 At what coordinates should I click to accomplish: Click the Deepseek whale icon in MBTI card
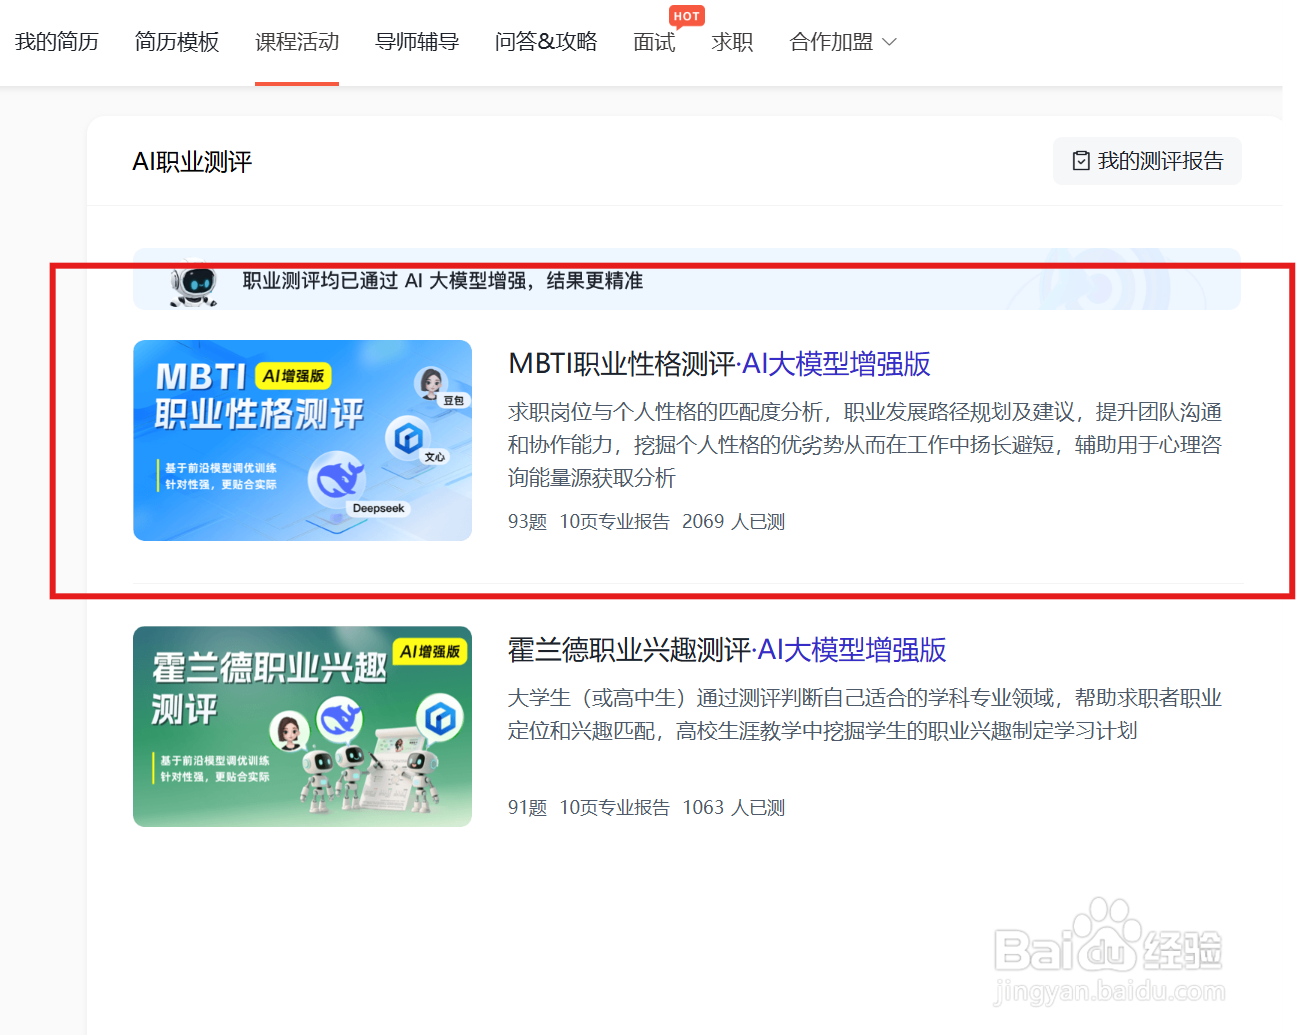[337, 479]
